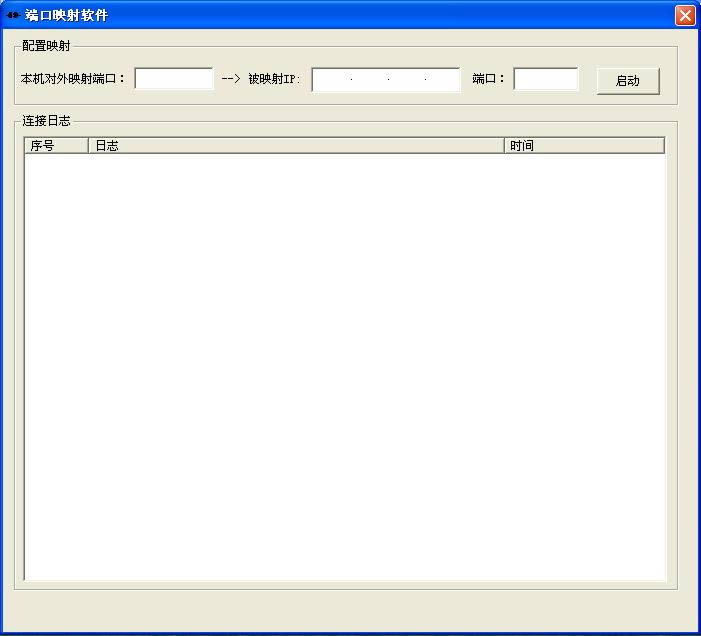
Task: Close the 端口映射软件 window
Action: pos(684,15)
